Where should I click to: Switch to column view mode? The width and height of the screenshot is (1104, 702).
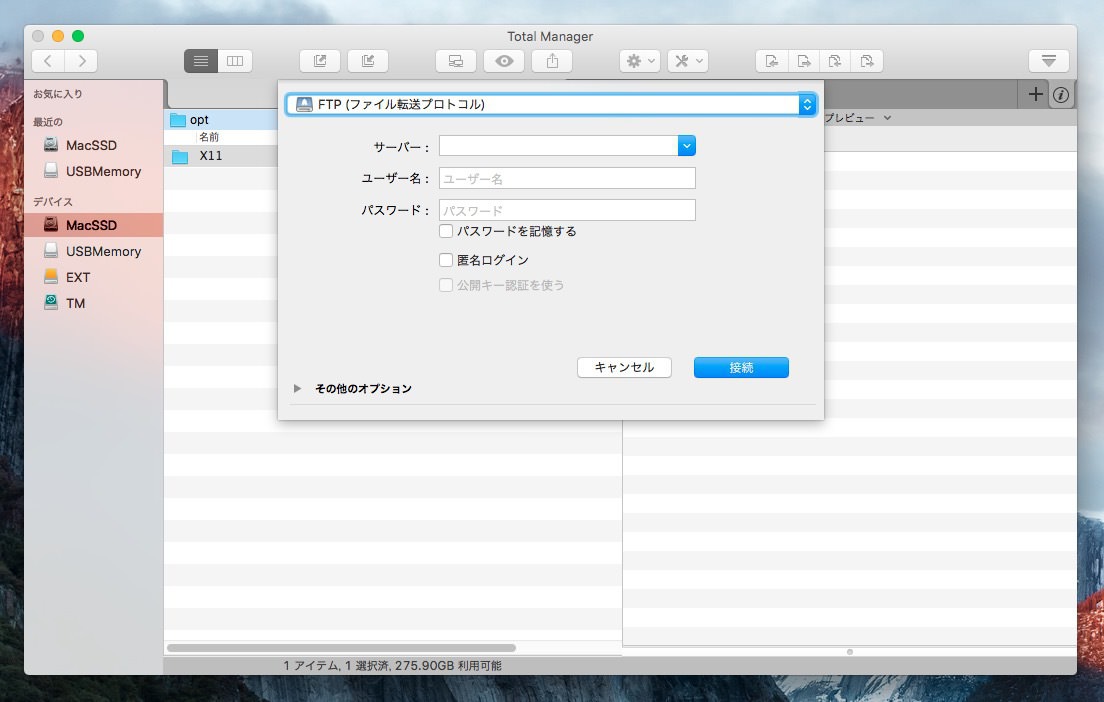coord(234,61)
